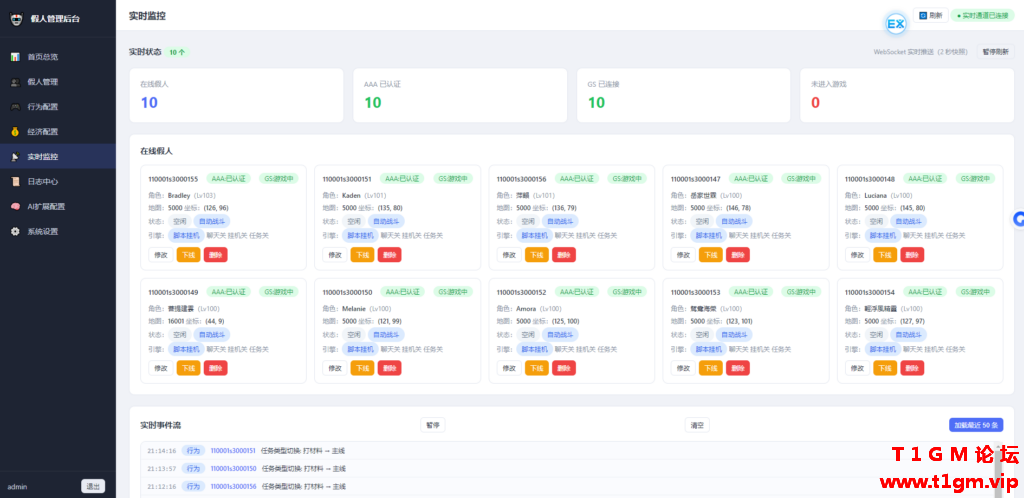This screenshot has width=1024, height=498.
Task: Click 清空 to clear the event stream
Action: (x=697, y=425)
